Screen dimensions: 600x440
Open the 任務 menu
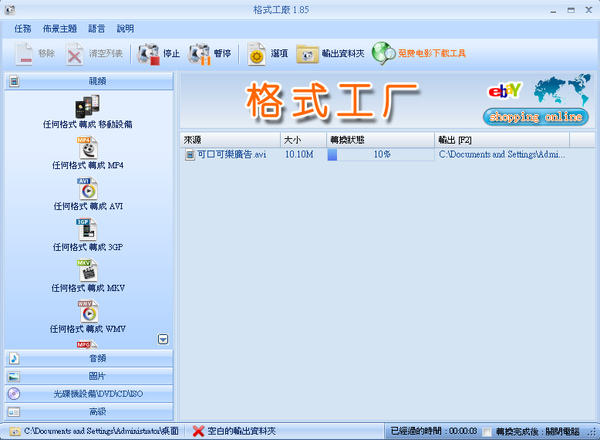(x=23, y=29)
